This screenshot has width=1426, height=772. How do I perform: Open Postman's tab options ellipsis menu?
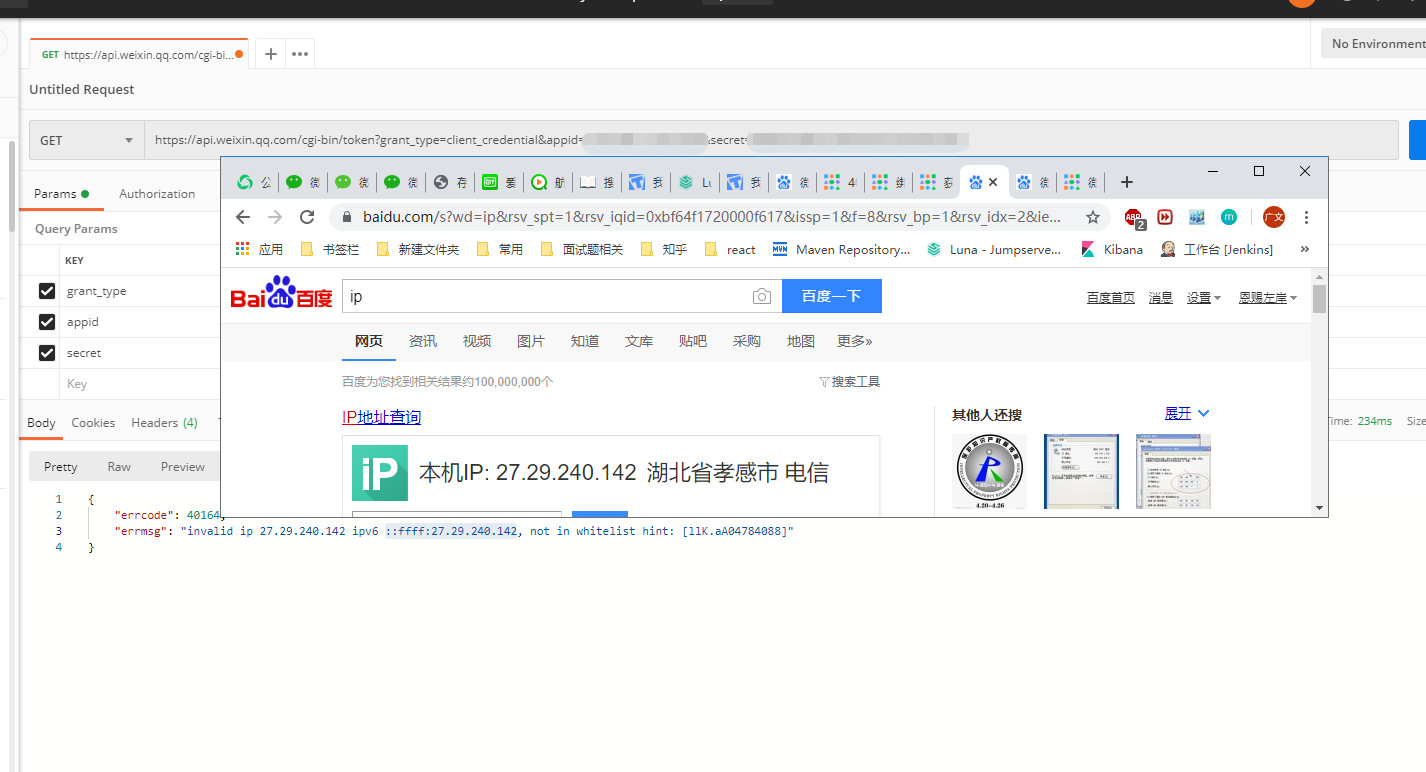coord(301,54)
